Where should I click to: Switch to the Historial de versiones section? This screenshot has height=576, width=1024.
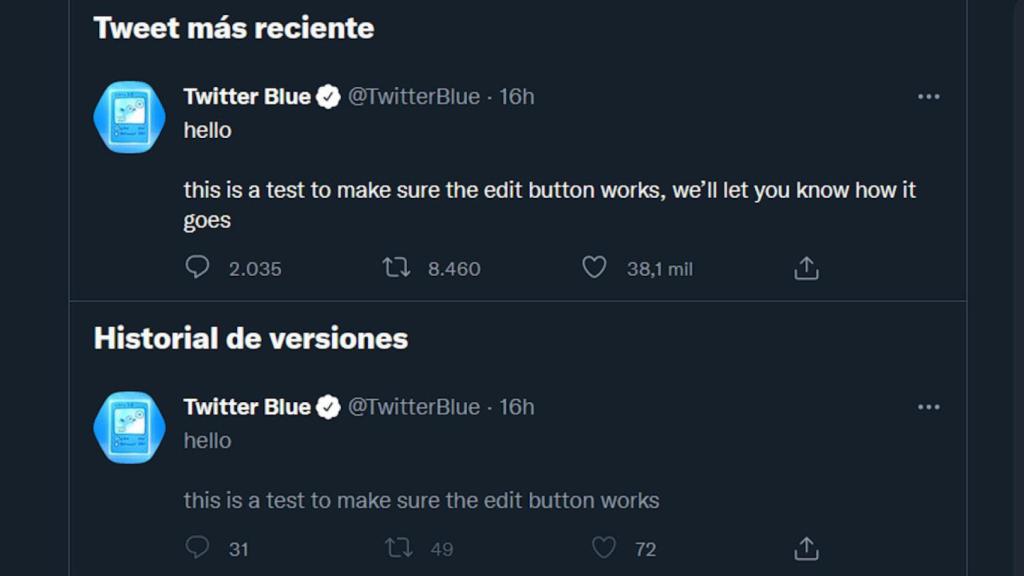[249, 338]
